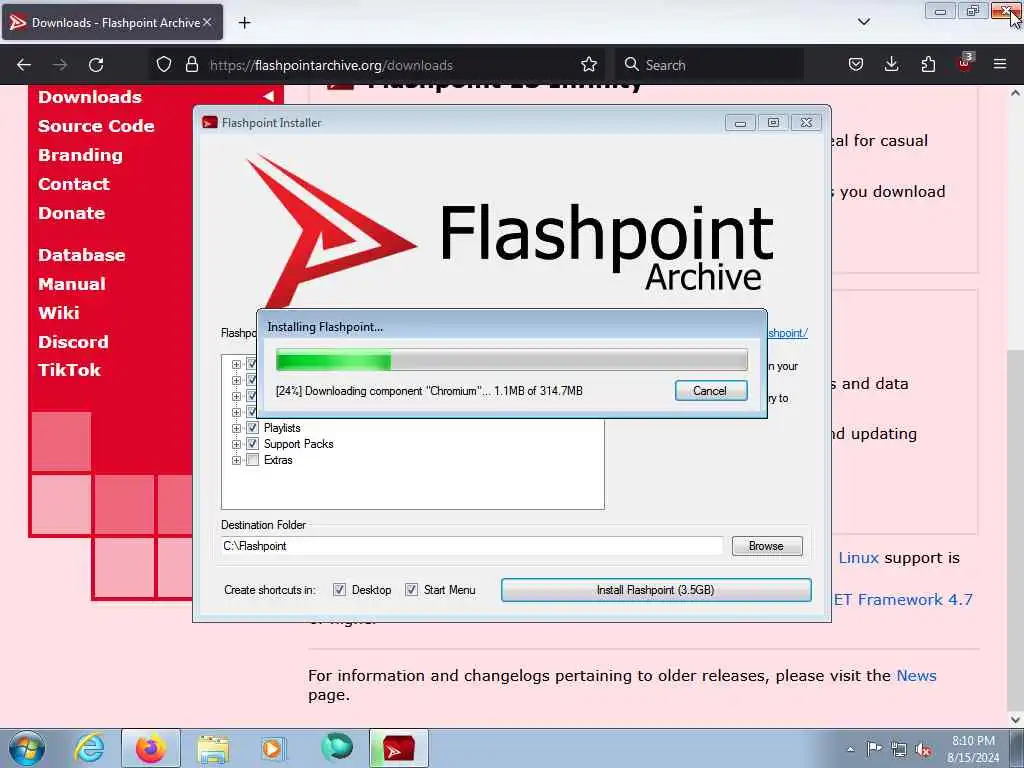Open Branding in the site sidebar
Screen dimensions: 1024x768
tap(80, 155)
